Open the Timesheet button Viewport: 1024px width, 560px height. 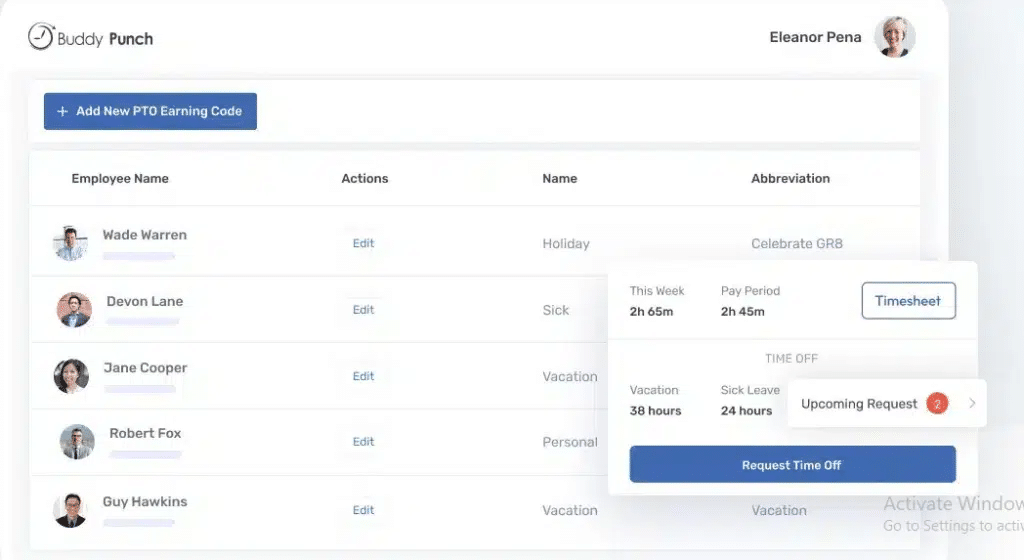click(908, 301)
